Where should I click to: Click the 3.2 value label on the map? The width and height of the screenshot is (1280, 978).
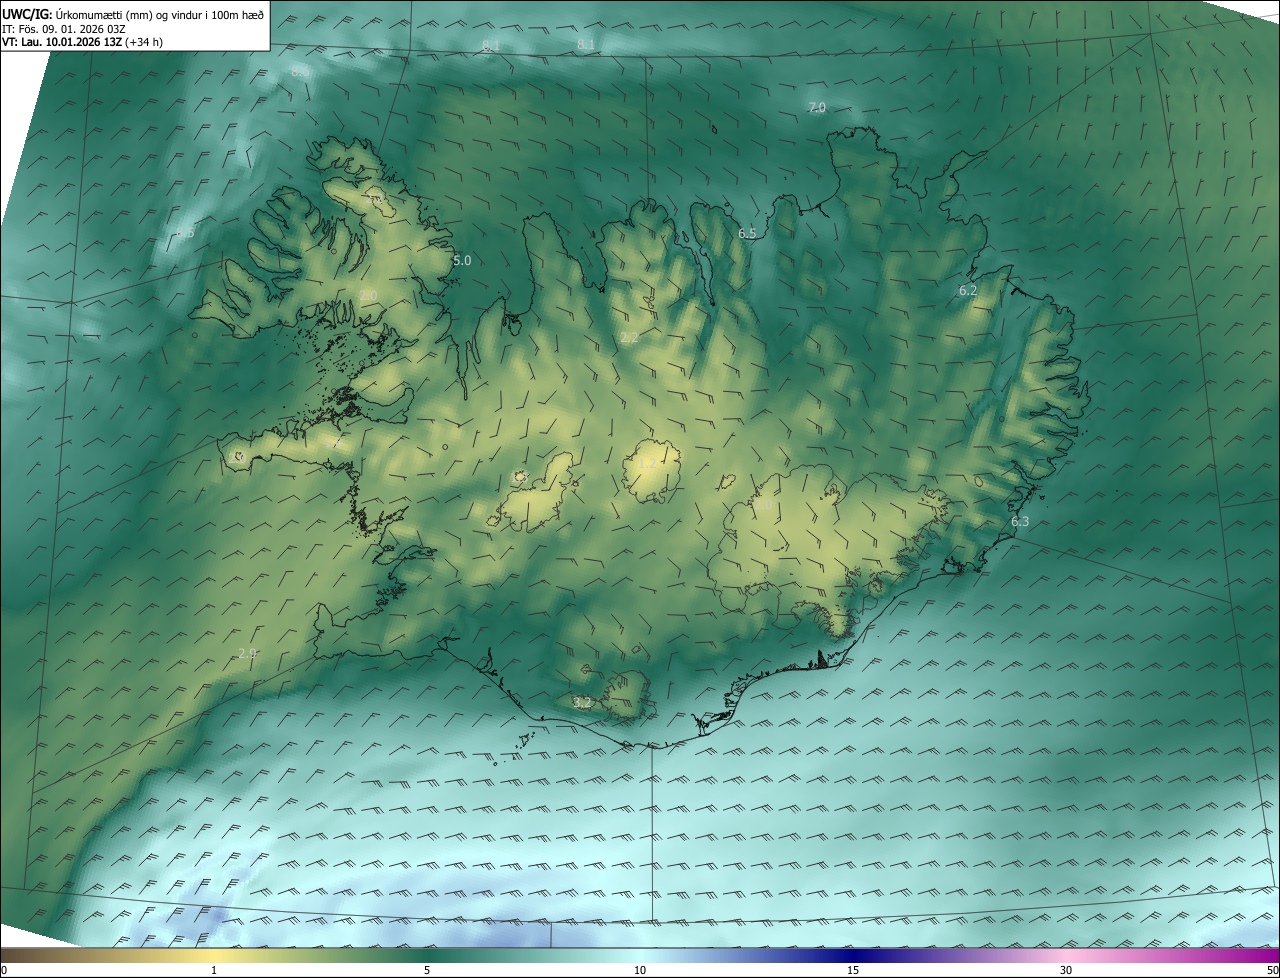coord(582,703)
